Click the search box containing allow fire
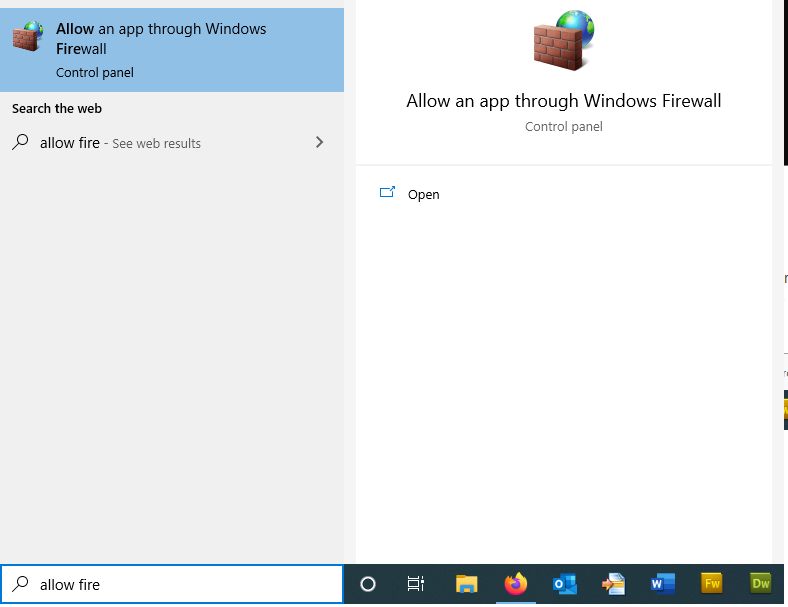This screenshot has height=607, width=788. (172, 584)
